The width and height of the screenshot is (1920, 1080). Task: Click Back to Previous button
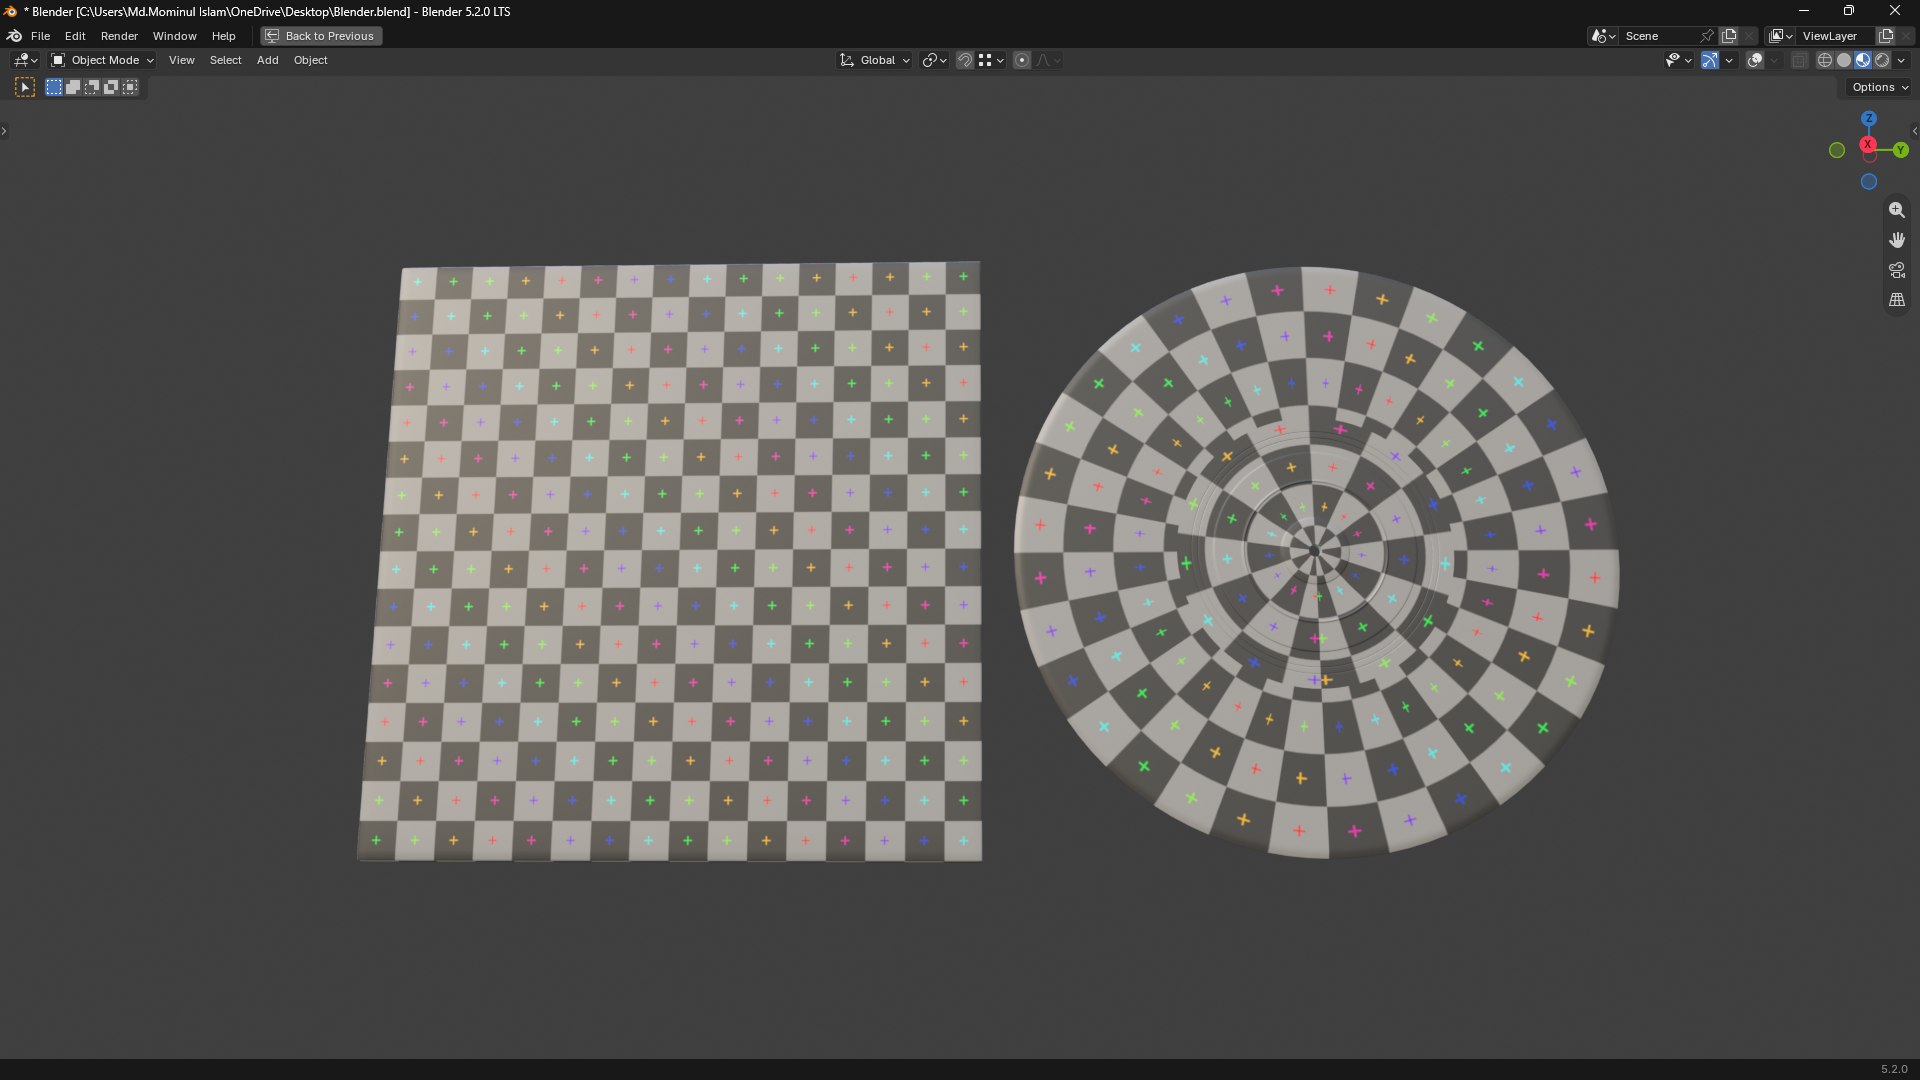pyautogui.click(x=321, y=36)
